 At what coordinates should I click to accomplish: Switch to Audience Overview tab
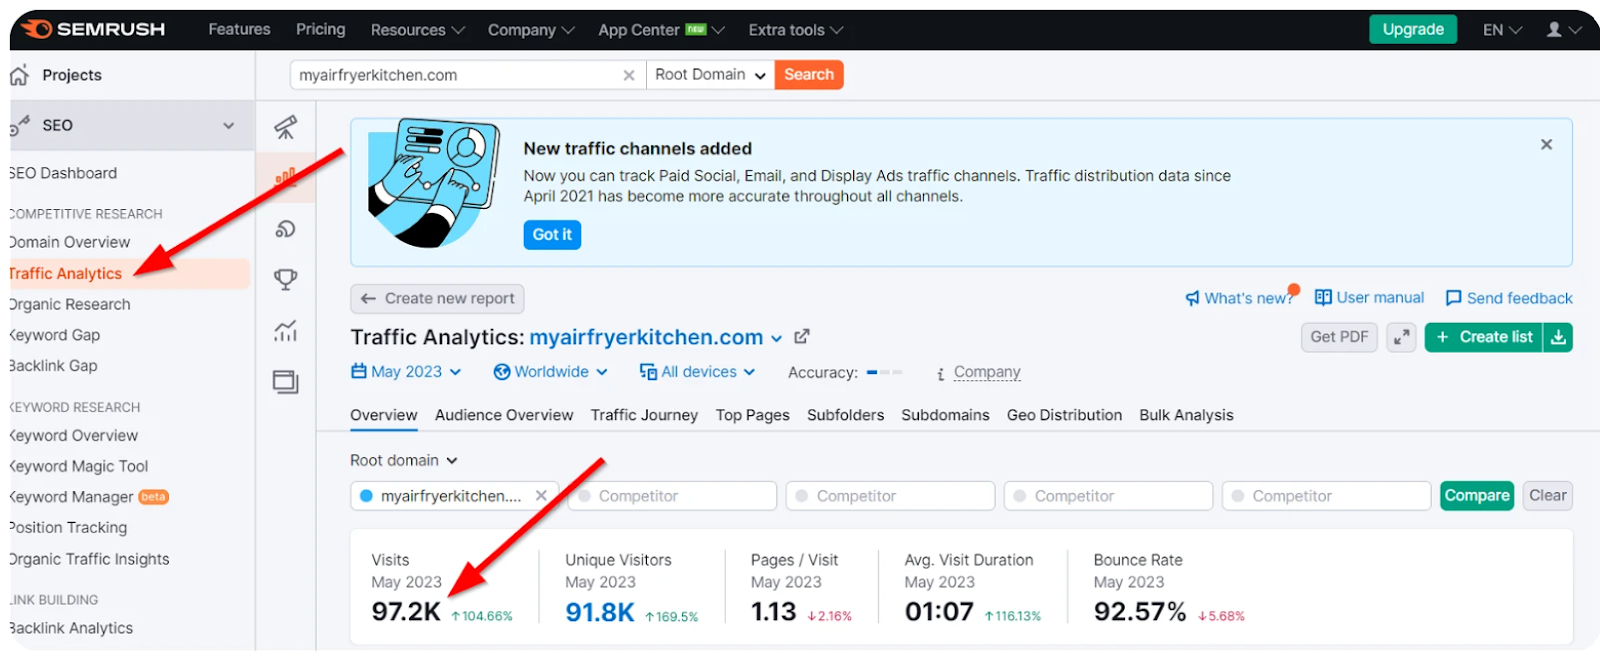coord(504,415)
